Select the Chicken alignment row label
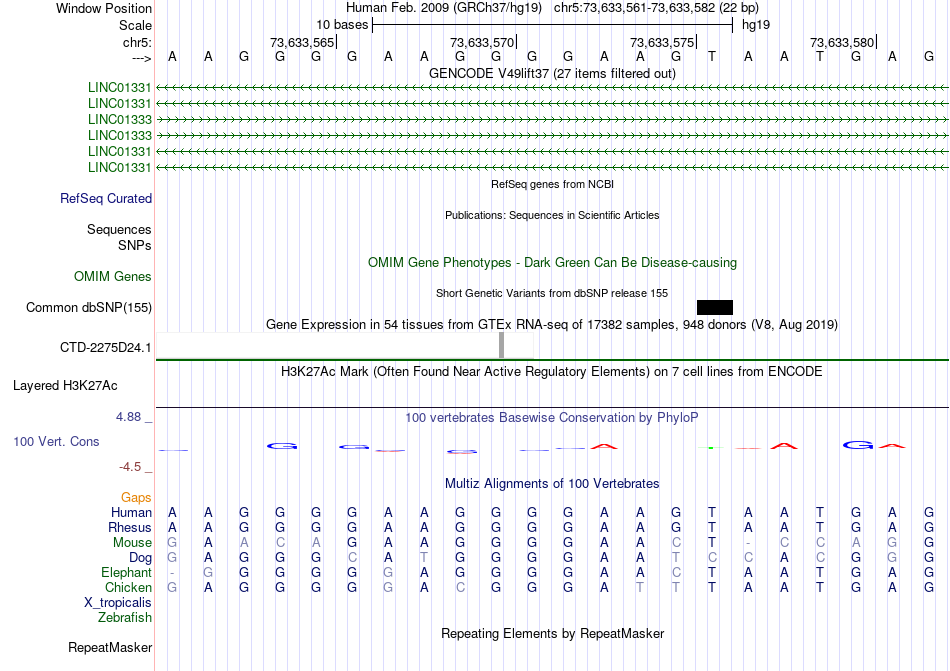 point(128,587)
